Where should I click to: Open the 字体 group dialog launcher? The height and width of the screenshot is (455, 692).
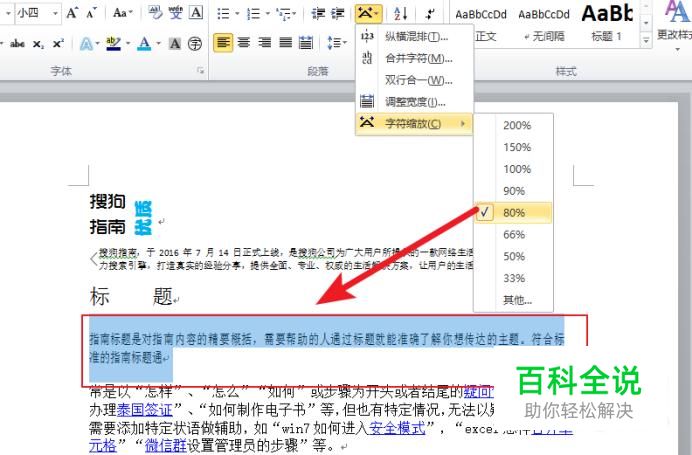click(x=200, y=71)
